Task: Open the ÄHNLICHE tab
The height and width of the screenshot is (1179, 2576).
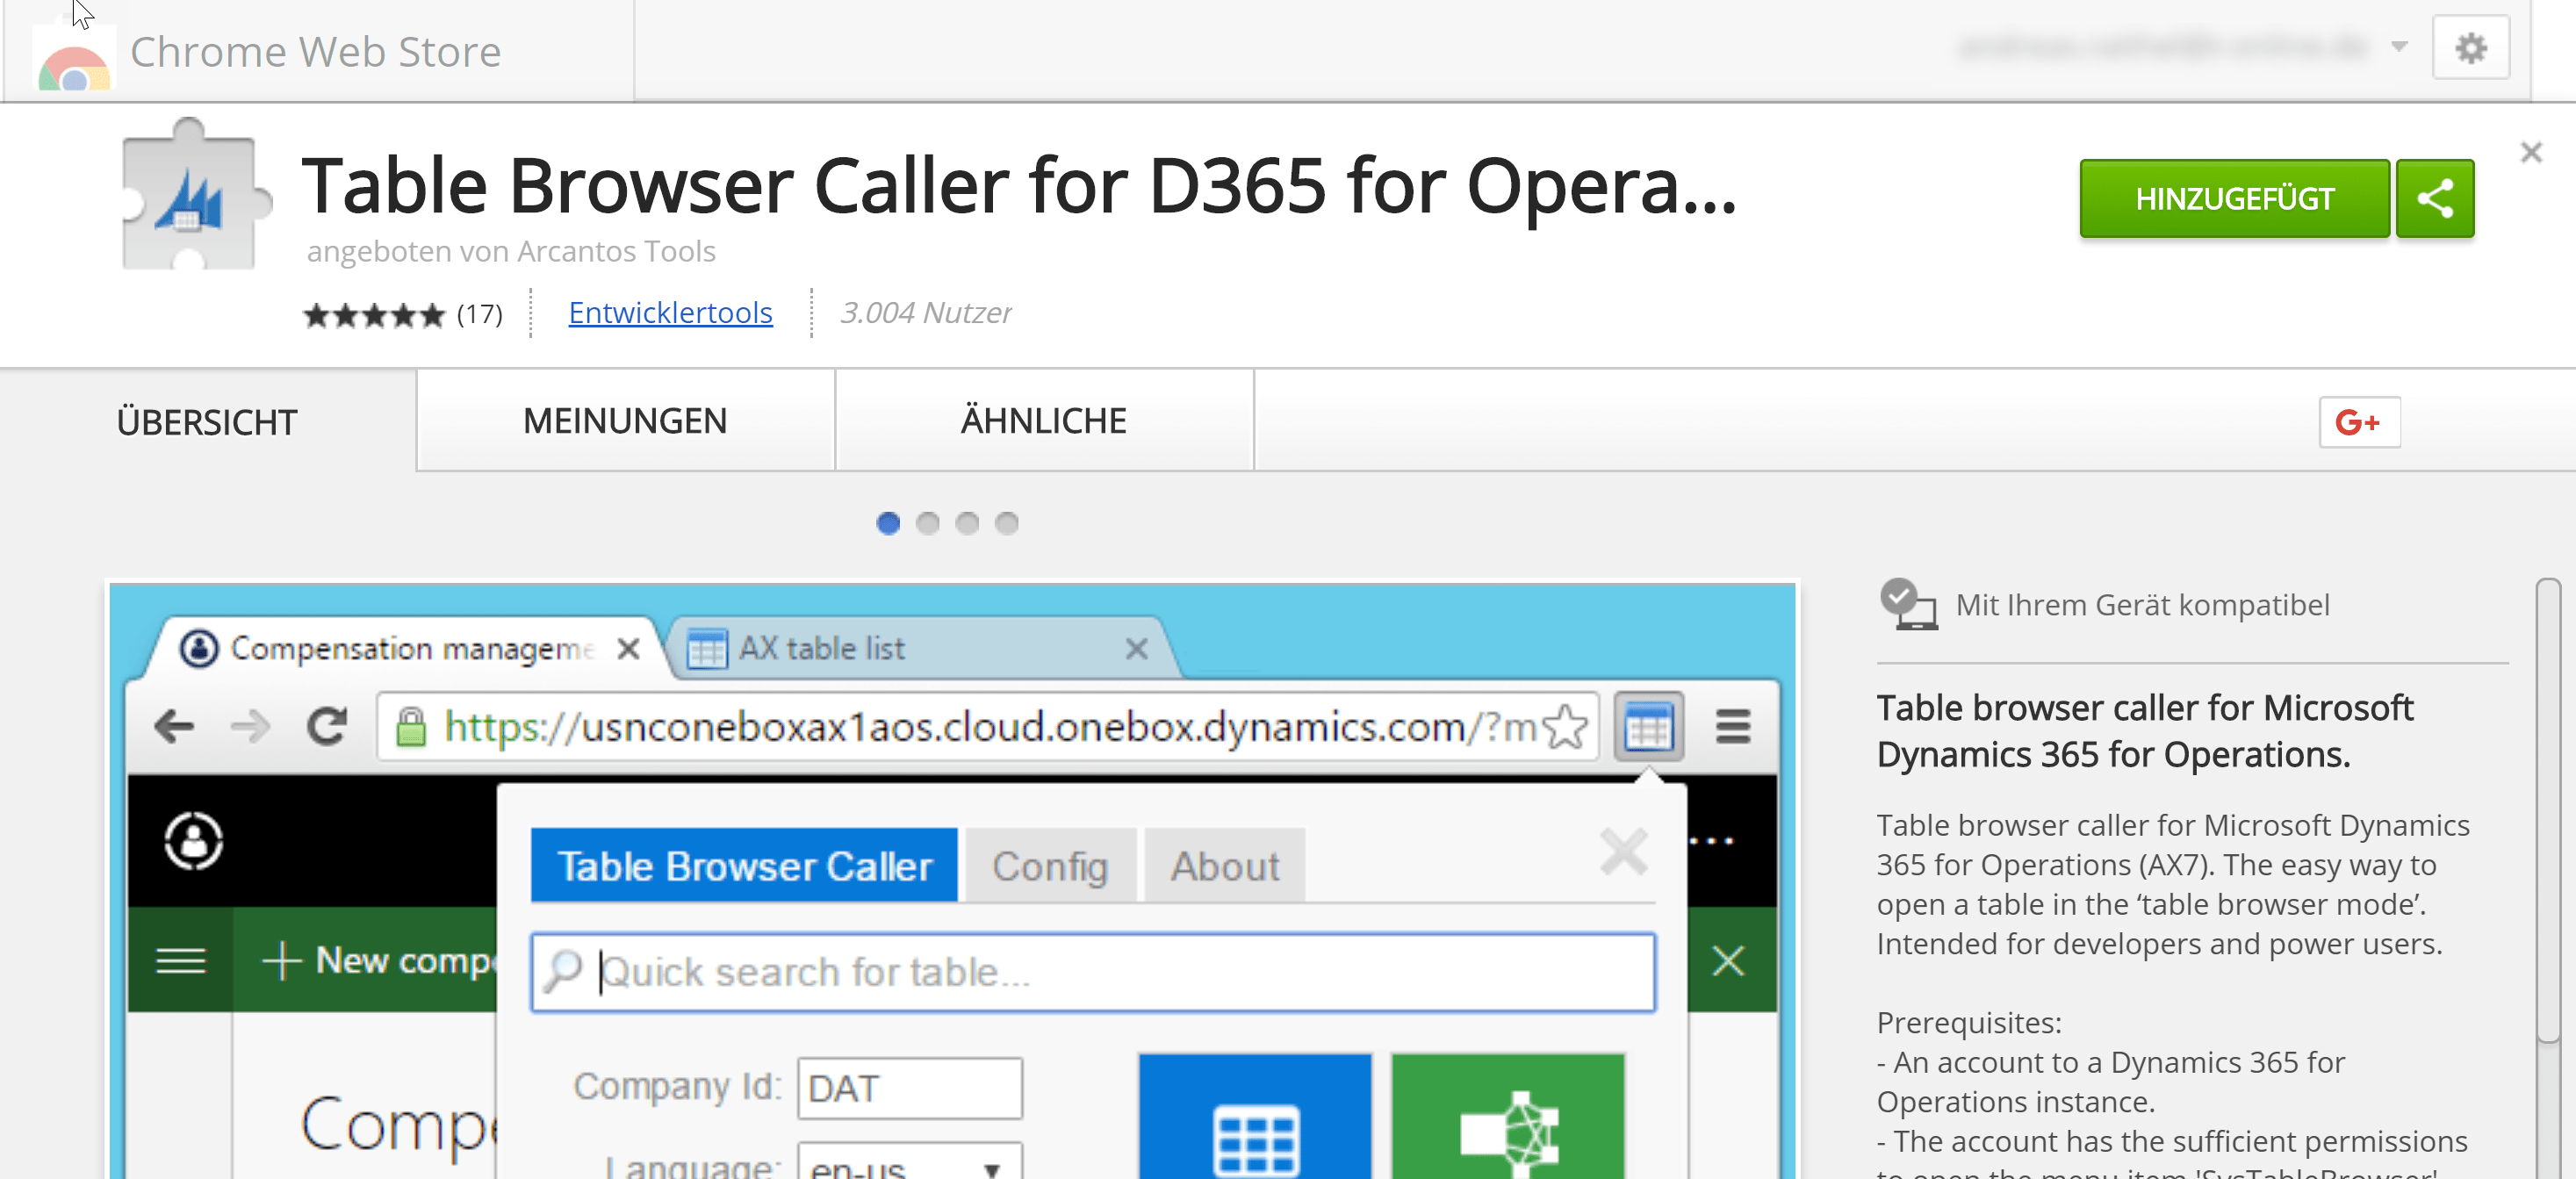Action: (x=1043, y=420)
